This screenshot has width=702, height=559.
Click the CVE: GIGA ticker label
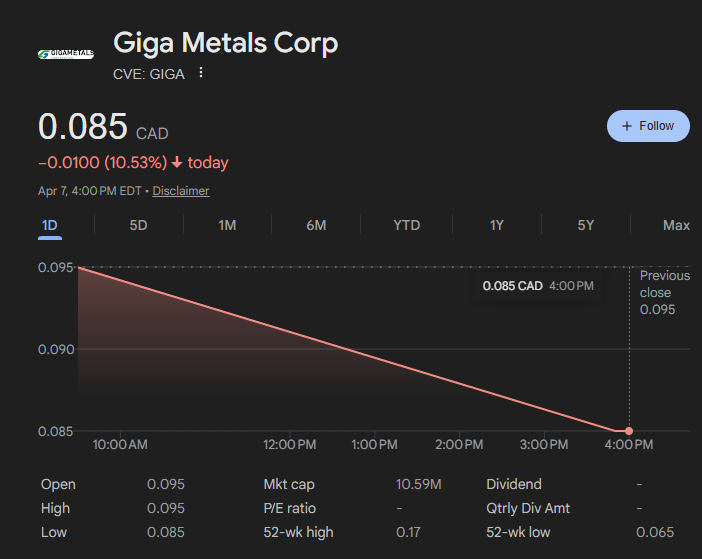149,73
